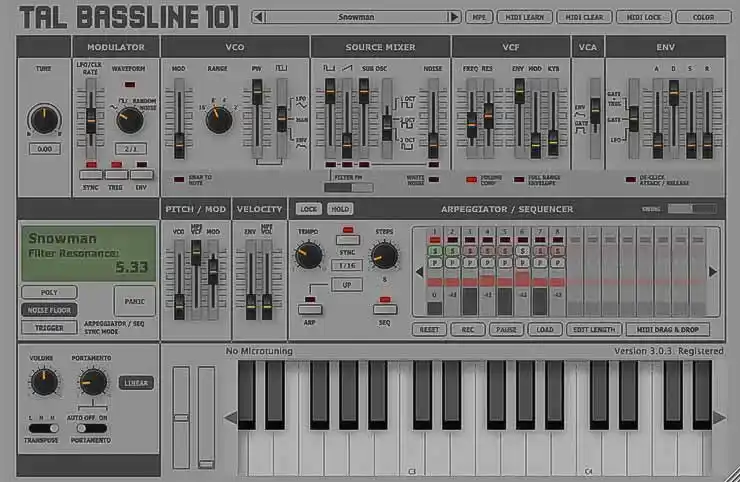Click the SWING slider

click(x=692, y=209)
